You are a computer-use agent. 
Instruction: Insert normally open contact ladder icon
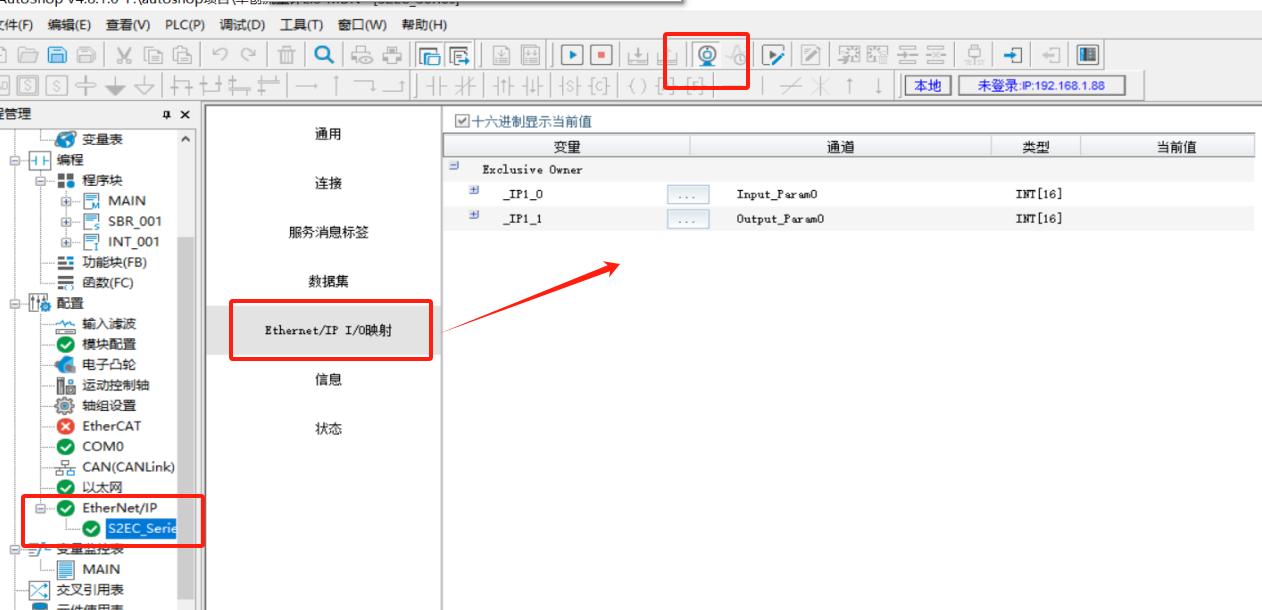pyautogui.click(x=437, y=86)
